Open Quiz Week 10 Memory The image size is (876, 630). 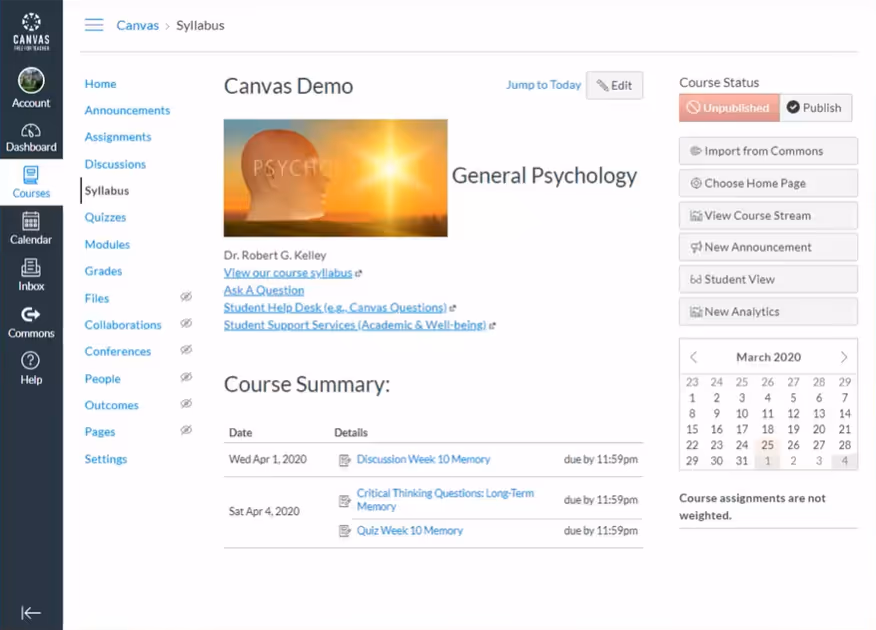click(410, 531)
